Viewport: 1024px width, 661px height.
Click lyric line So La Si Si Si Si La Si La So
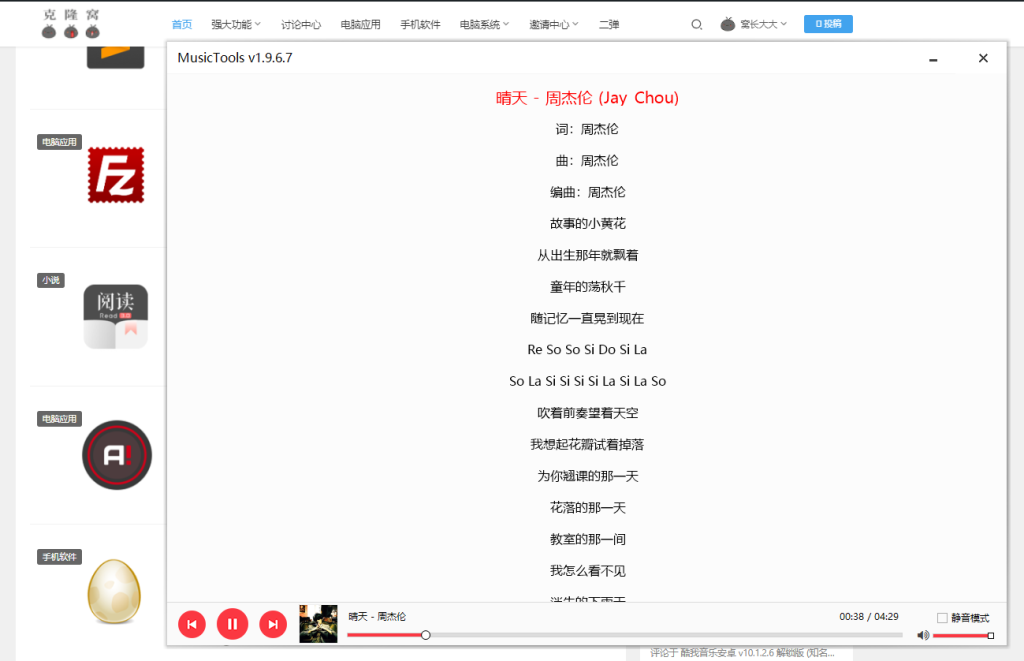coord(587,381)
